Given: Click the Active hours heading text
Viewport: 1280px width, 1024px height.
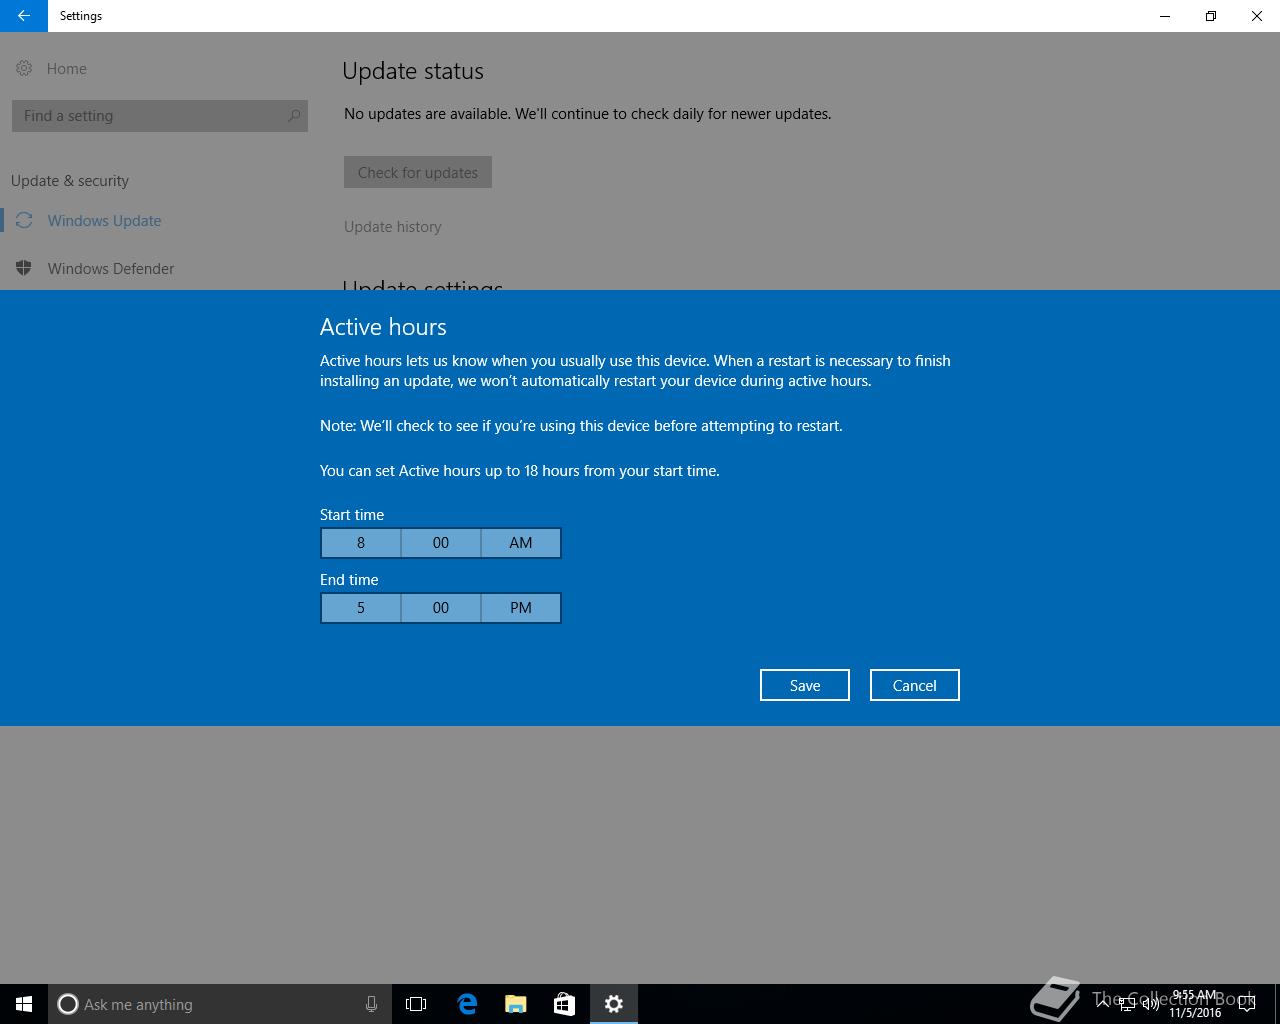Looking at the screenshot, I should coord(383,327).
